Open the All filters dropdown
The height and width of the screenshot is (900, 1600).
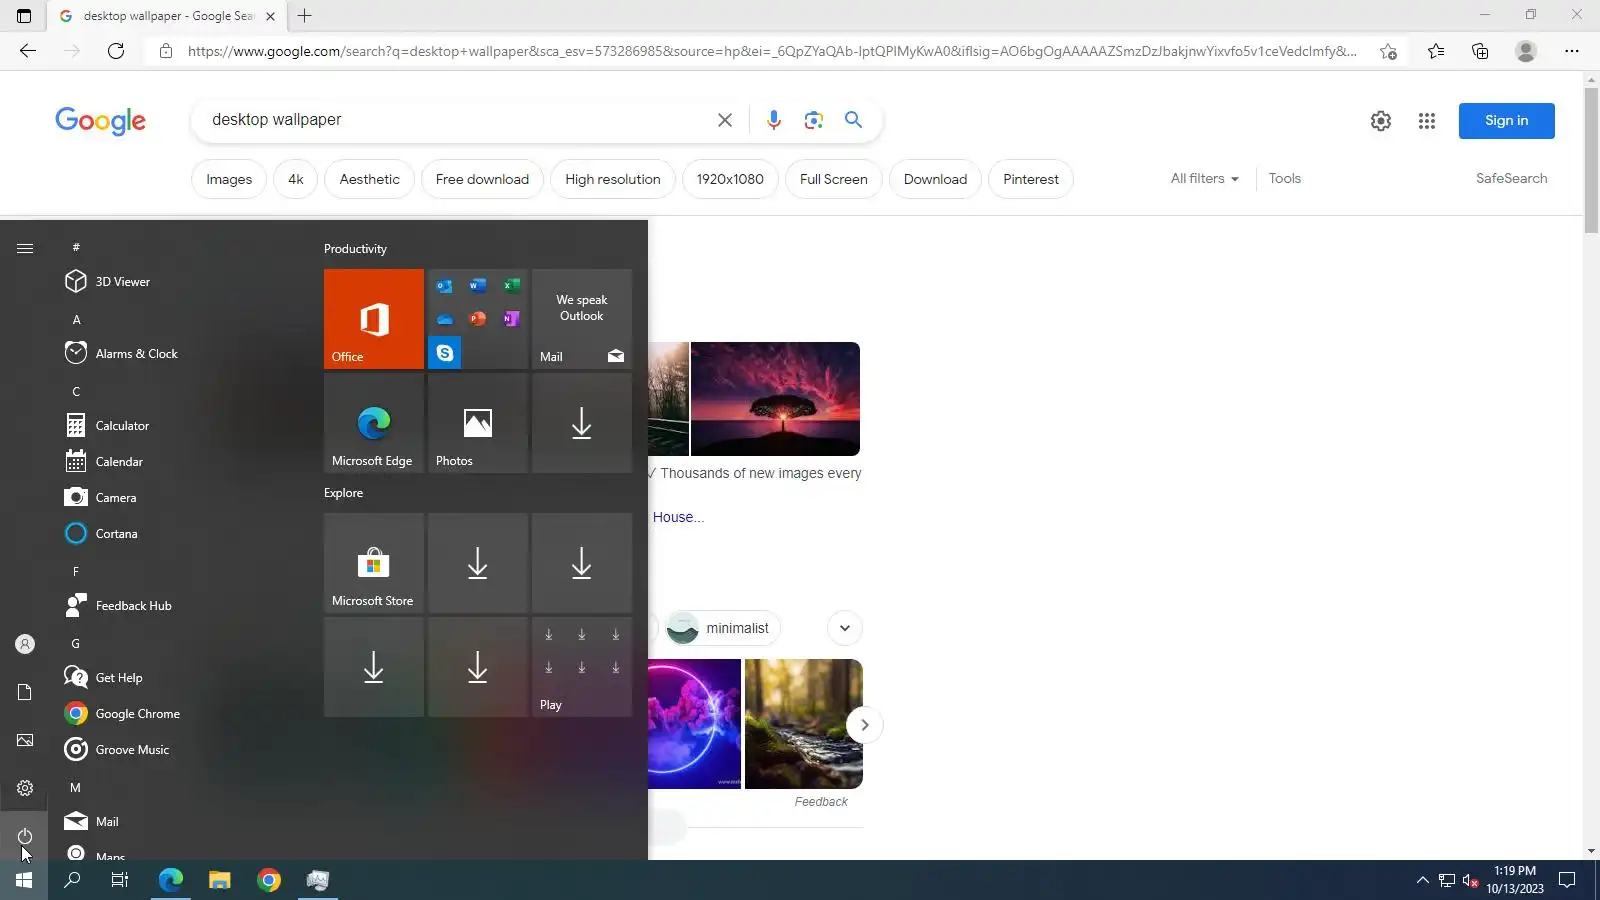click(x=1205, y=179)
